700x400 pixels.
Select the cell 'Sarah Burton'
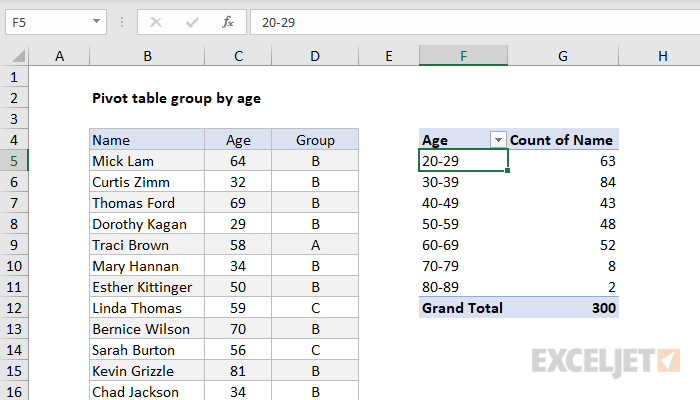pos(147,350)
